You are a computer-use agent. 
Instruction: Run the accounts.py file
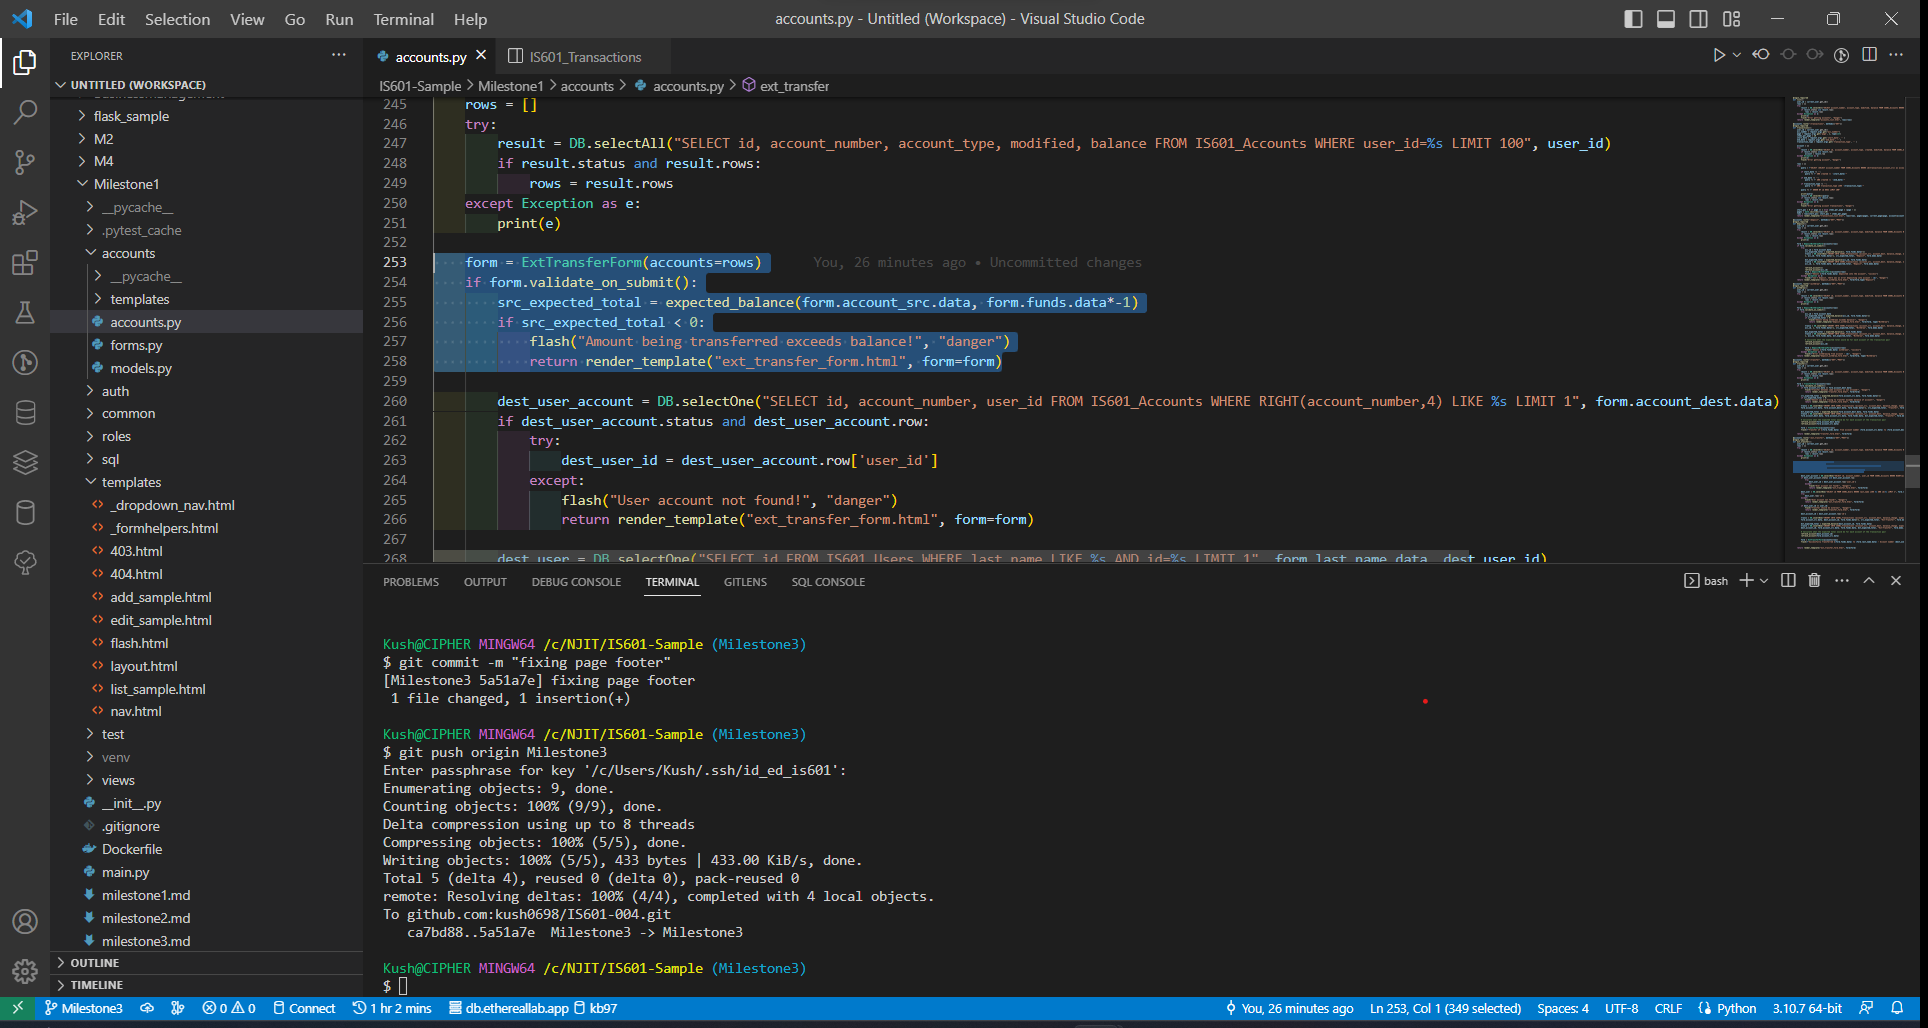(1720, 55)
